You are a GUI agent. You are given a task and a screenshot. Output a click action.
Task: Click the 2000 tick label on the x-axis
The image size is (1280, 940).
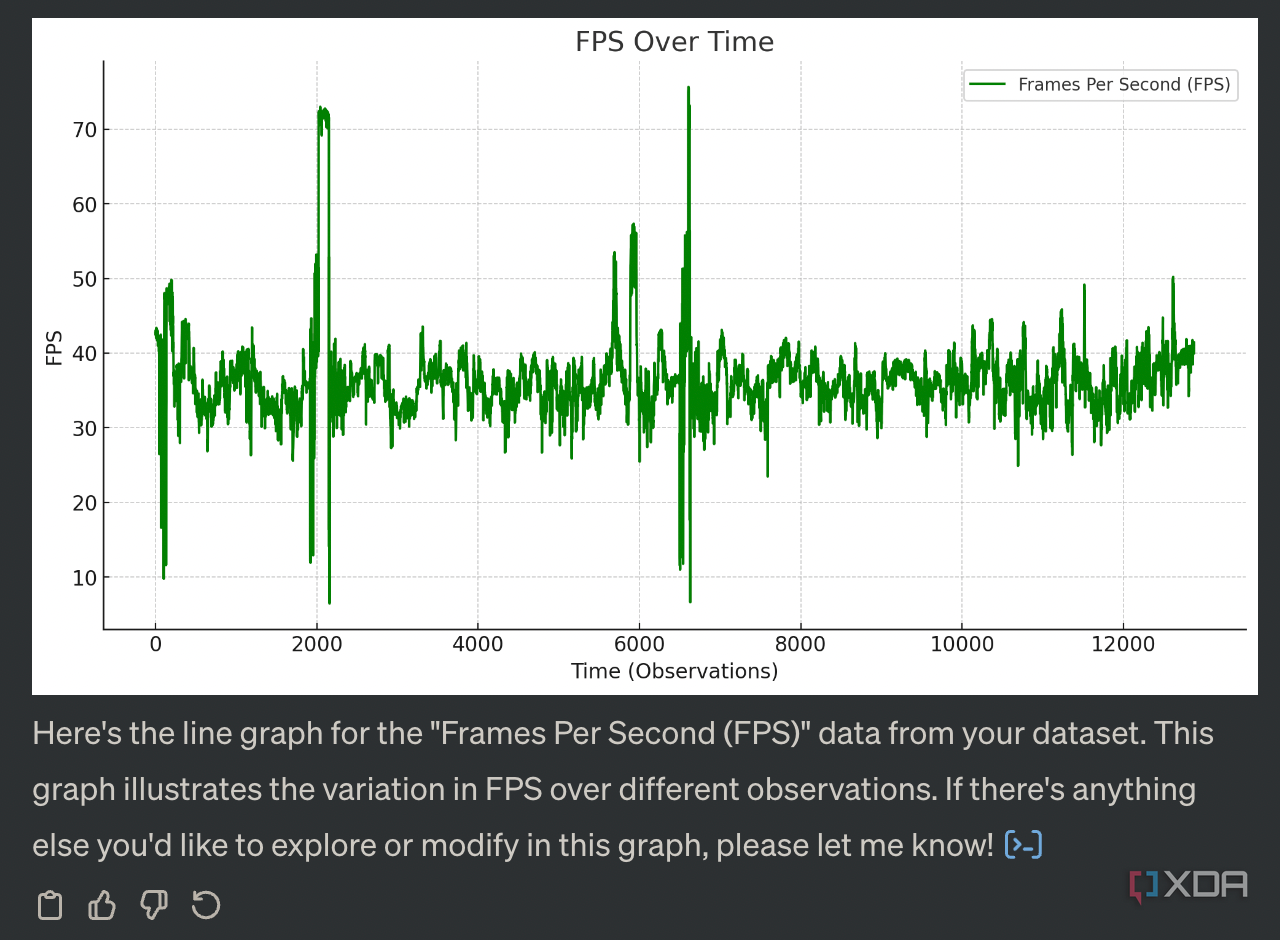[317, 645]
